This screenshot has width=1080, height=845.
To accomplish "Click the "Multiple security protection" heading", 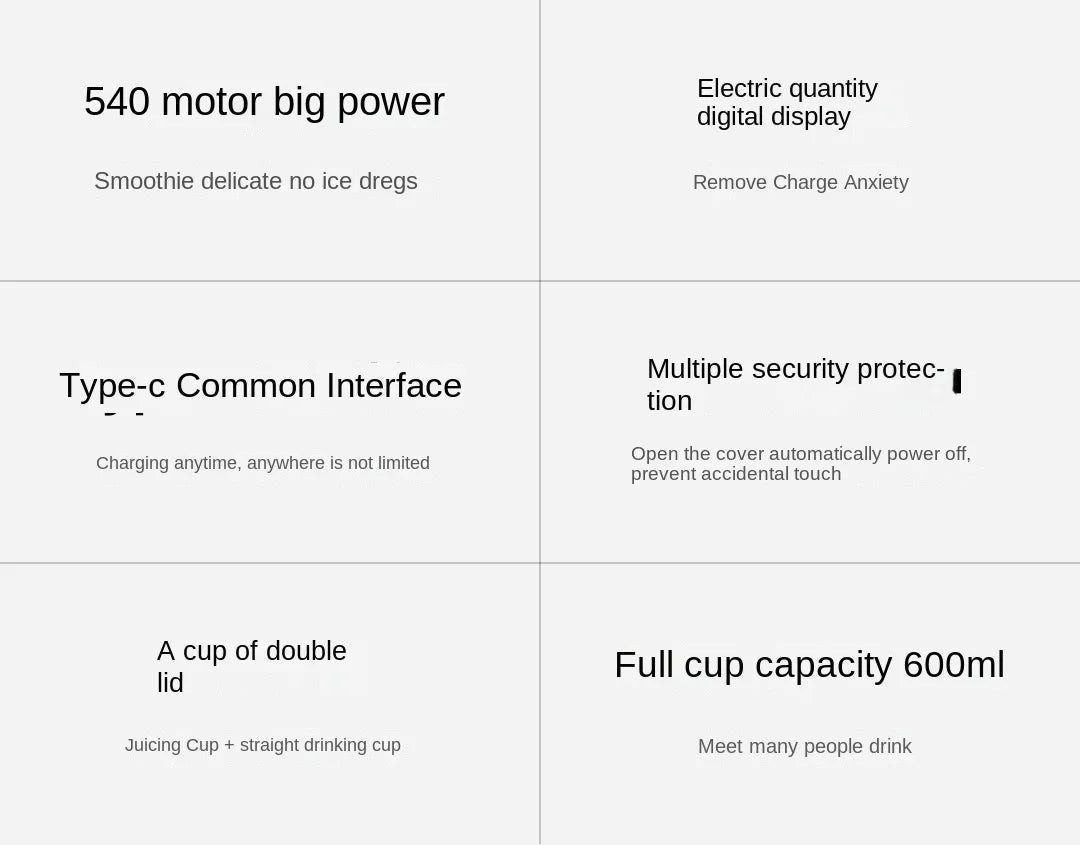I will (795, 384).
